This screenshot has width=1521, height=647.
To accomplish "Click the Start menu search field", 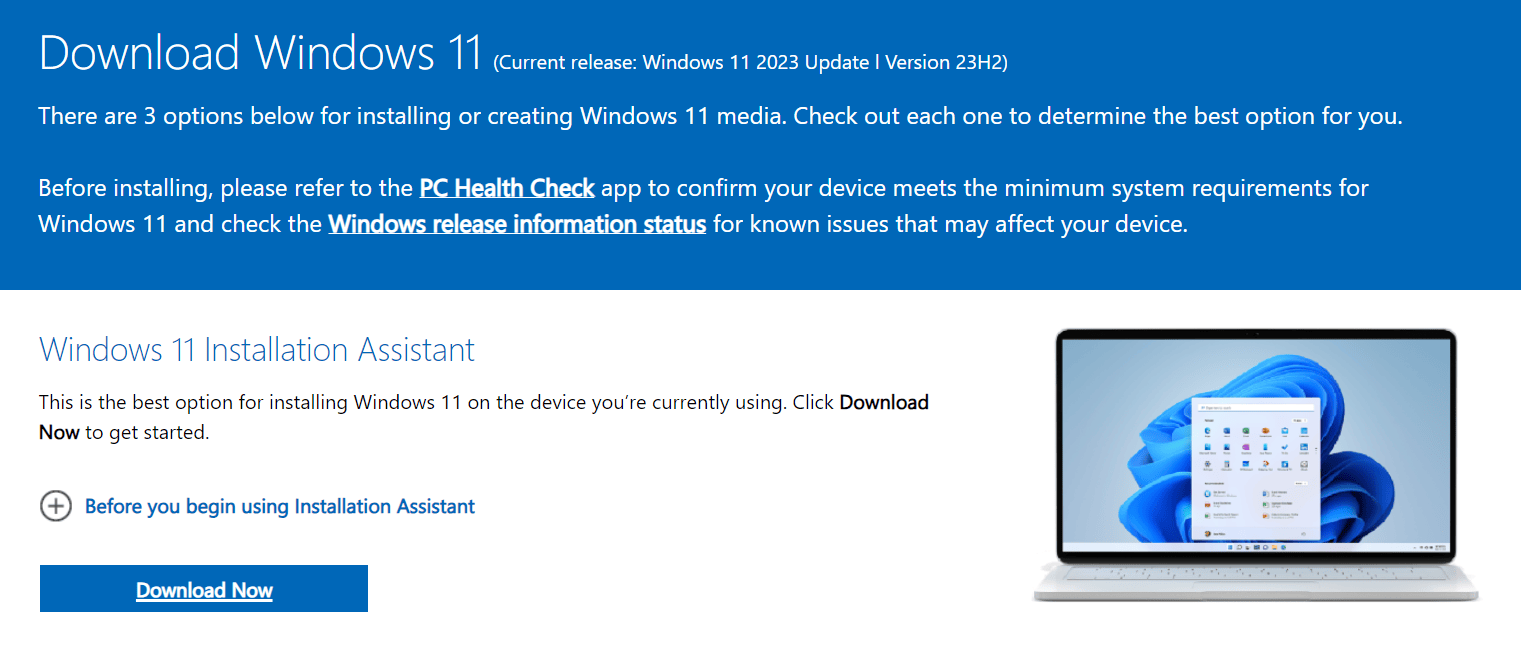I will pyautogui.click(x=1254, y=407).
